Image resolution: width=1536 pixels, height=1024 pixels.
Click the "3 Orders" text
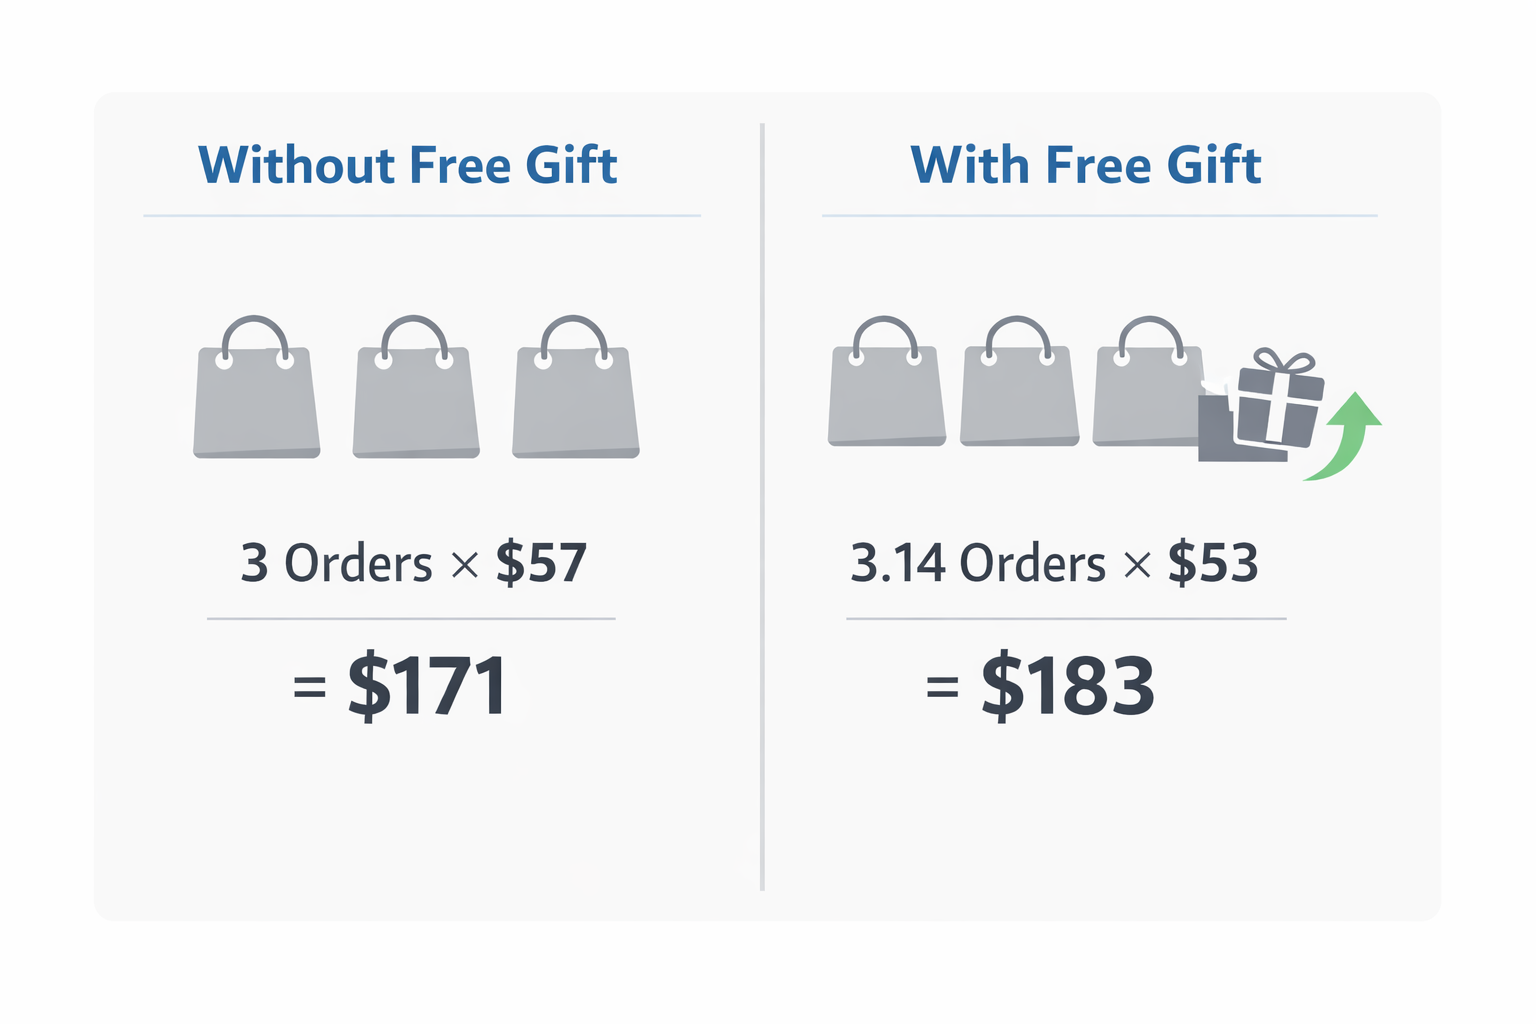tap(336, 563)
